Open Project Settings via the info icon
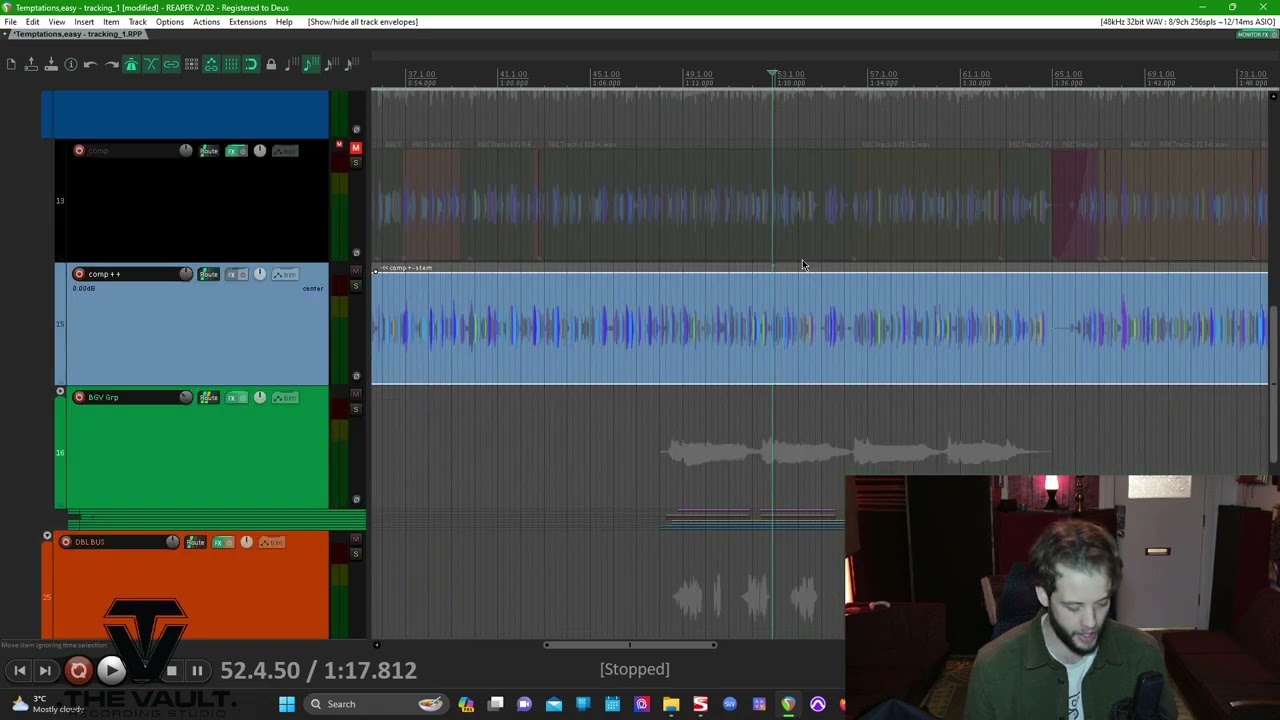This screenshot has height=720, width=1280. [71, 64]
